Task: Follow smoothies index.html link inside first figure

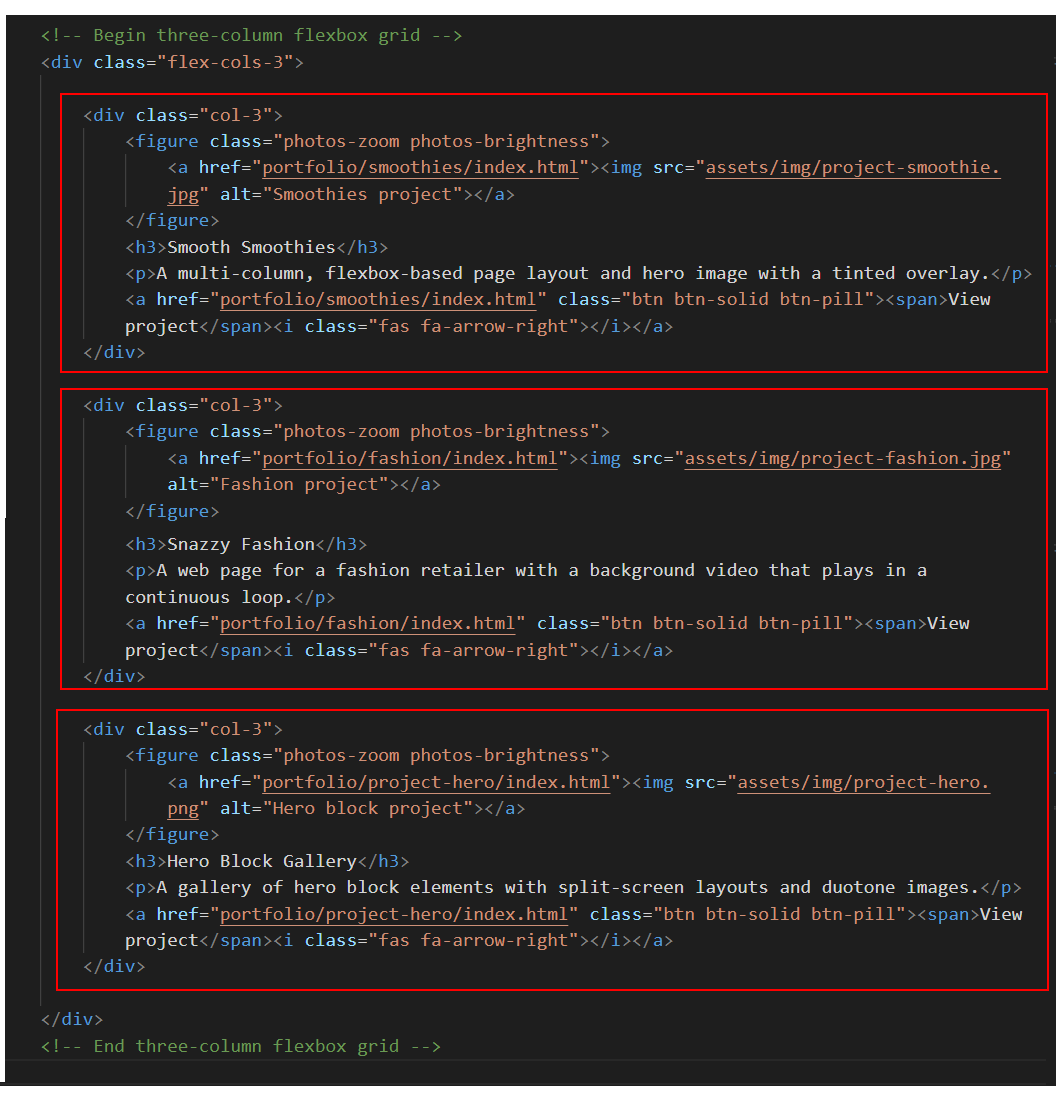Action: coord(420,167)
